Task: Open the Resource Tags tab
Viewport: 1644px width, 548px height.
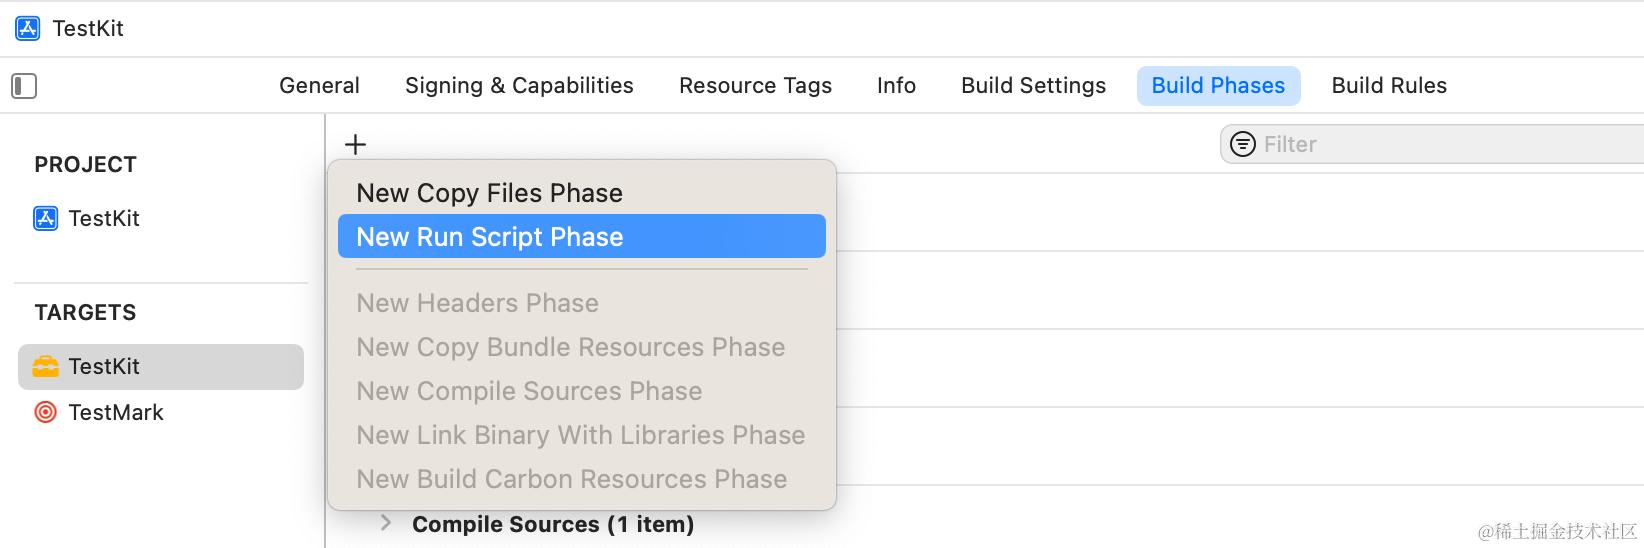Action: tap(755, 86)
